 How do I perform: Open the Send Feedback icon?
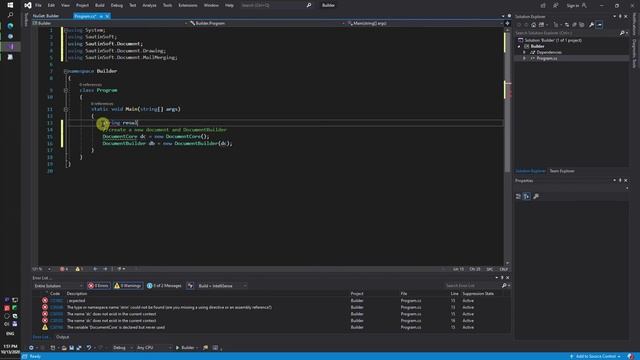[x=556, y=5]
